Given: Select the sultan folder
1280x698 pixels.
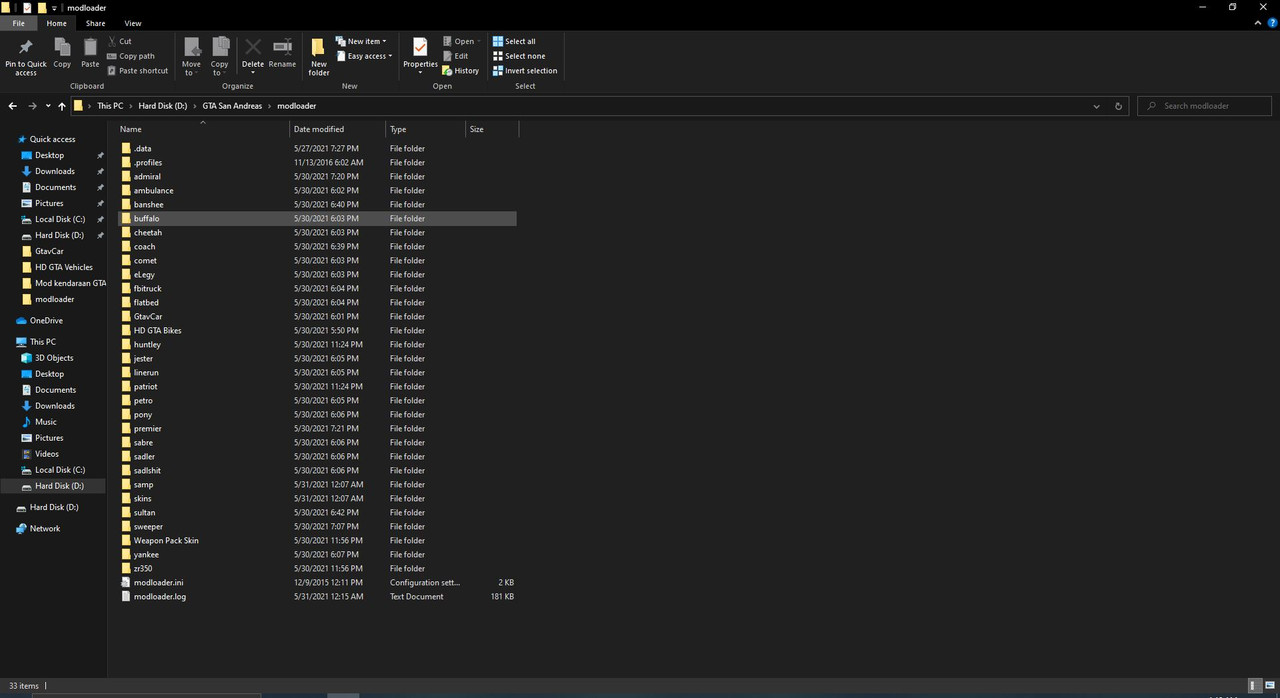Looking at the screenshot, I should (x=144, y=512).
